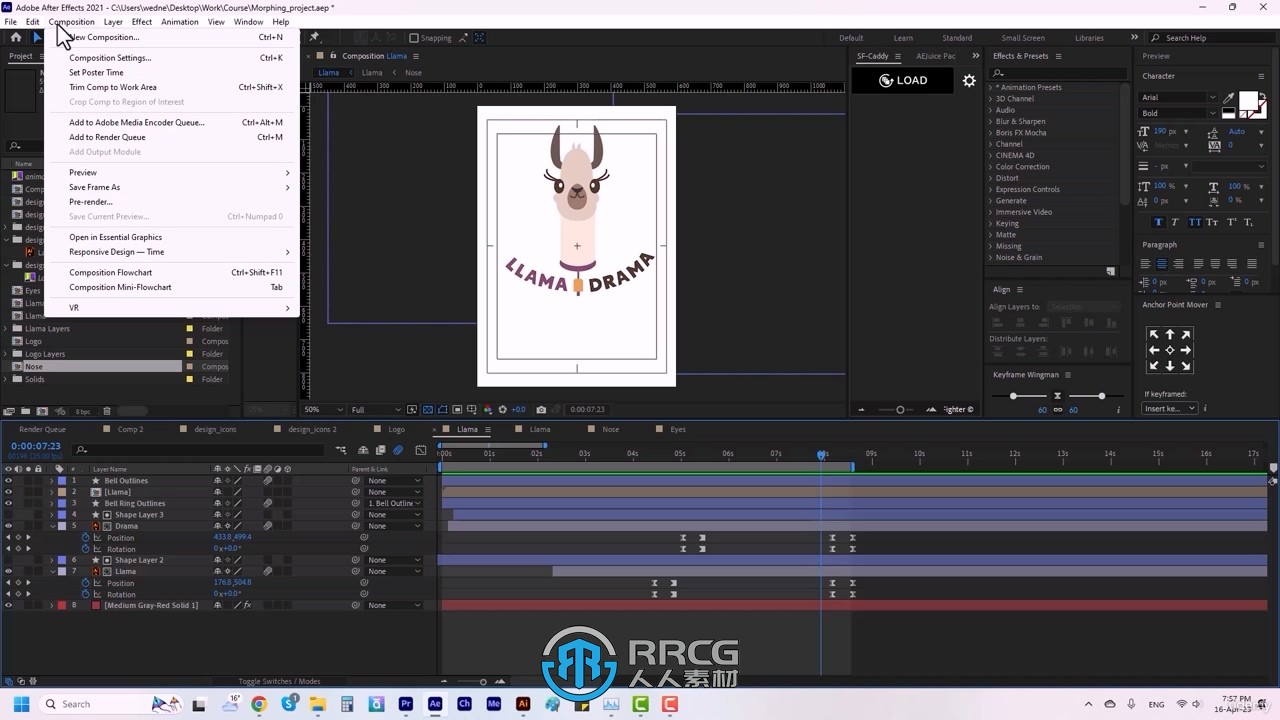Hide the Bell Ring Outlines layer

(x=9, y=503)
